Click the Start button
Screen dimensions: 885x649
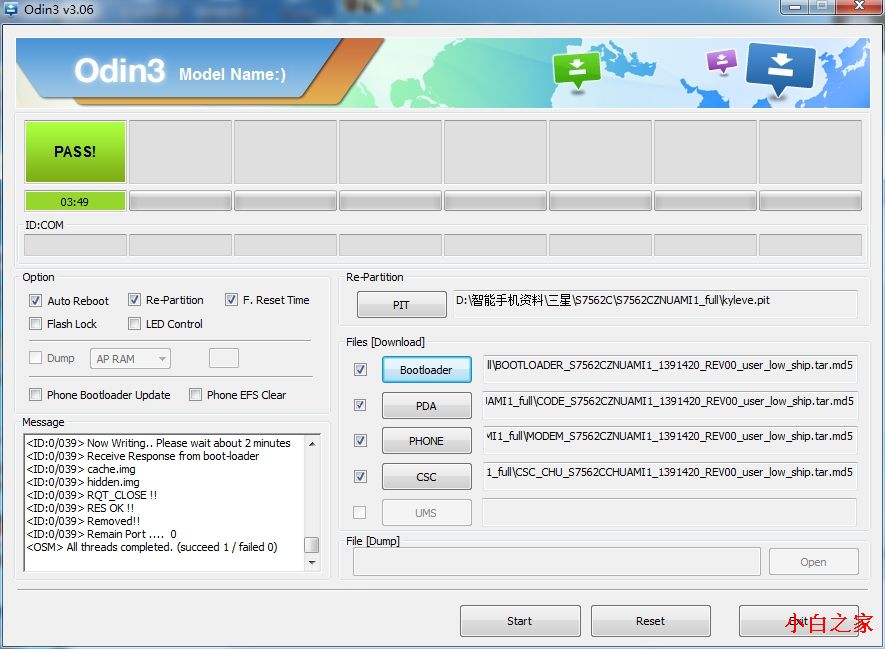coord(520,621)
